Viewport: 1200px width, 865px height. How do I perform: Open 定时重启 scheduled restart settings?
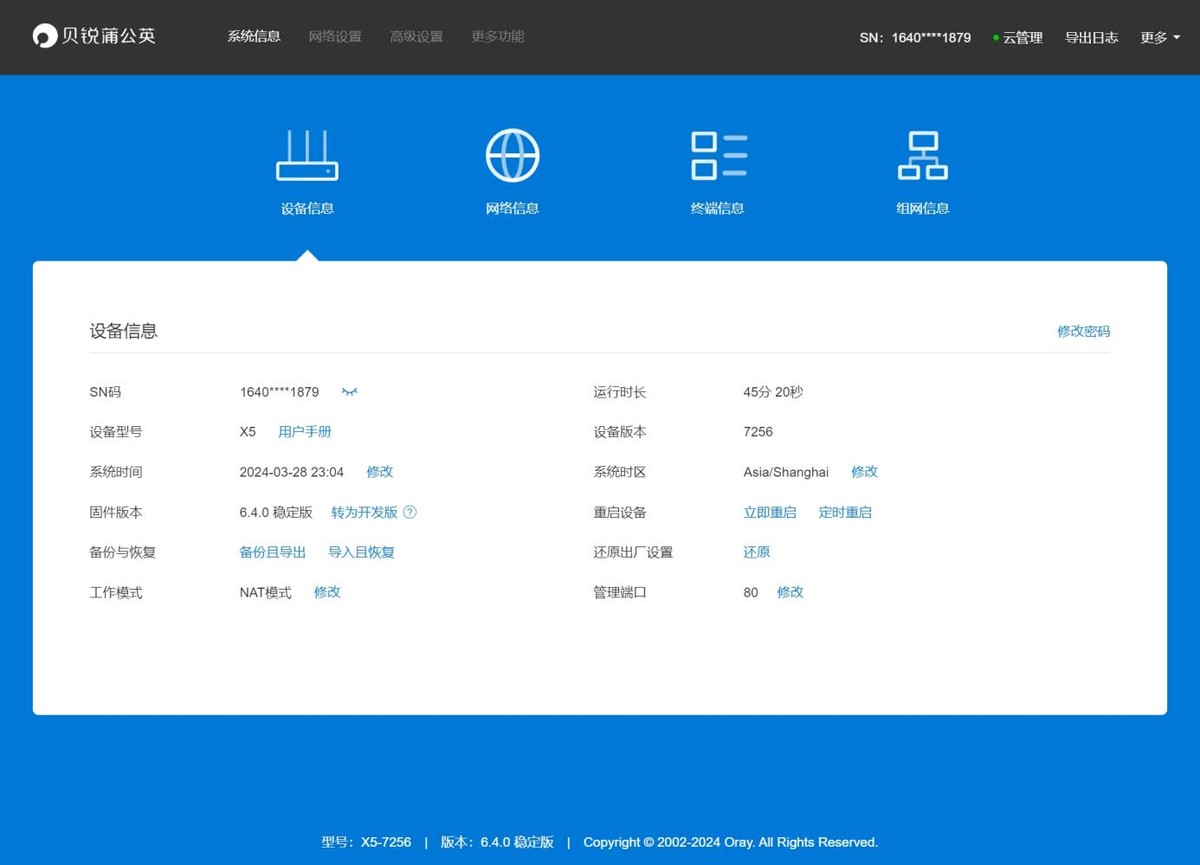(845, 512)
